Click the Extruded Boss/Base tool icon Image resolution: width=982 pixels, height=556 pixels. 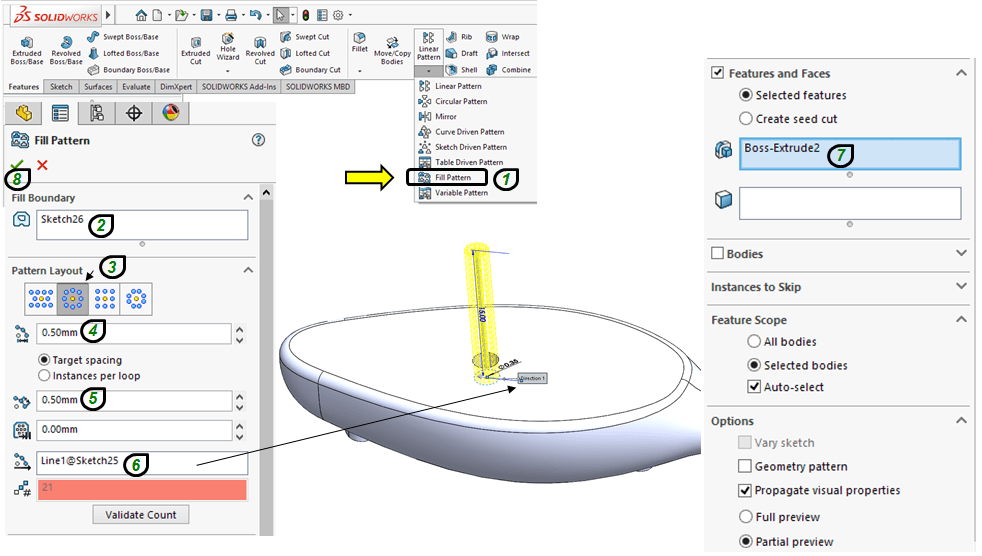pos(27,42)
